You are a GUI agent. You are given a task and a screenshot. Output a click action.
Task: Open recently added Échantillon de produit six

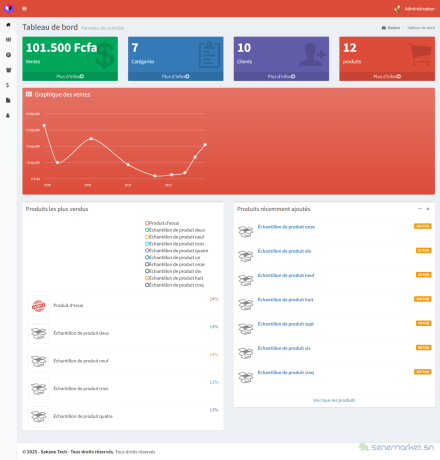[284, 348]
